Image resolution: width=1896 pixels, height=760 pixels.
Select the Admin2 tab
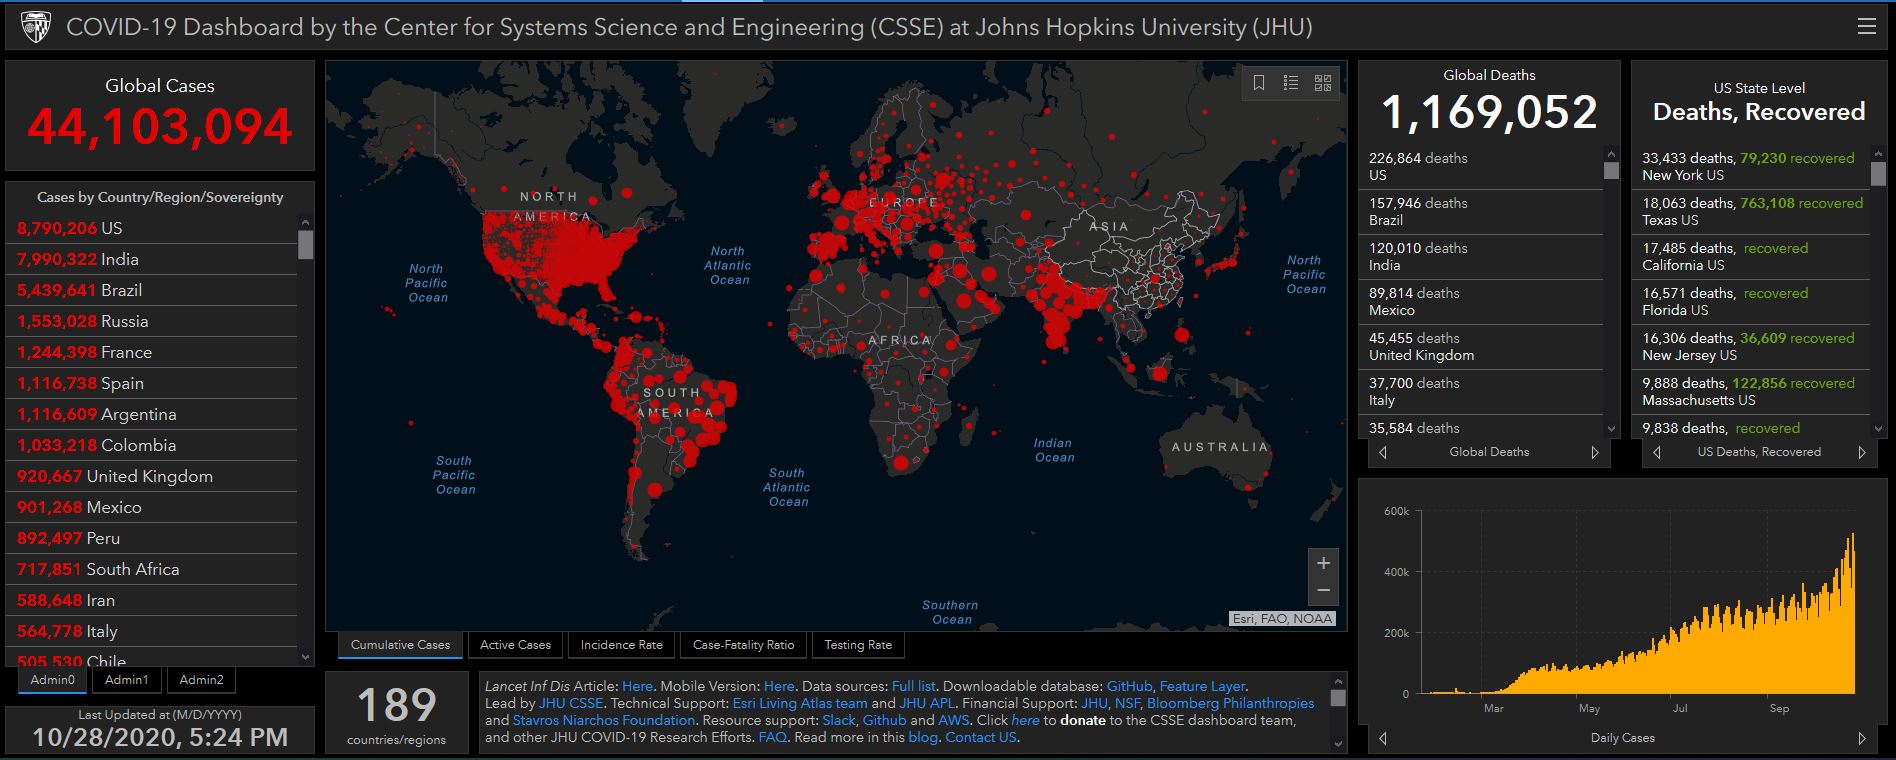[x=201, y=680]
